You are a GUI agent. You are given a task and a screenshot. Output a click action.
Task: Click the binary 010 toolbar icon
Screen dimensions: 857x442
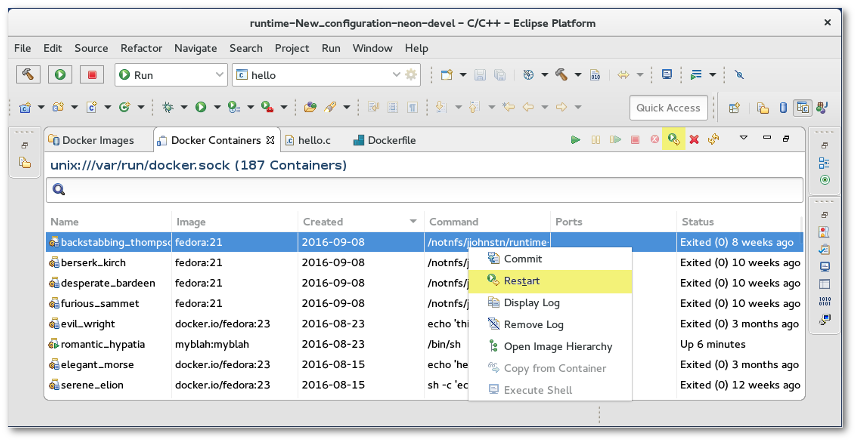[x=595, y=75]
